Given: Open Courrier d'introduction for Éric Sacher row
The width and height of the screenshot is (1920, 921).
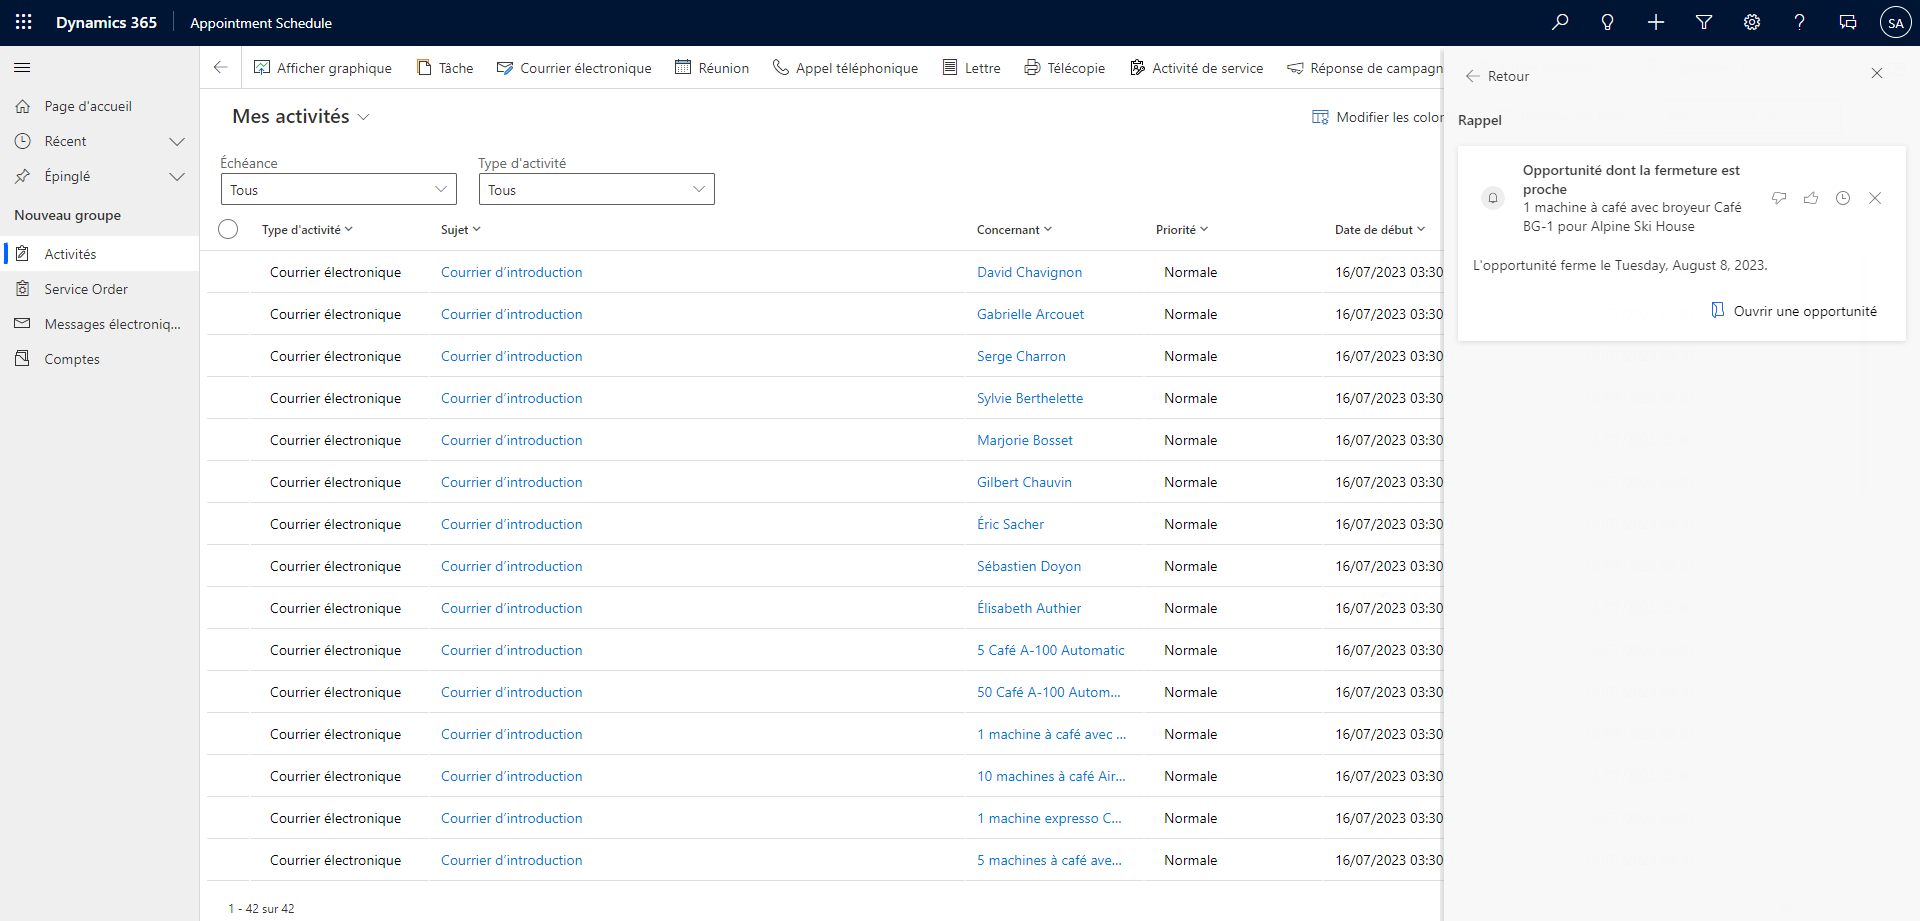Looking at the screenshot, I should coord(511,524).
